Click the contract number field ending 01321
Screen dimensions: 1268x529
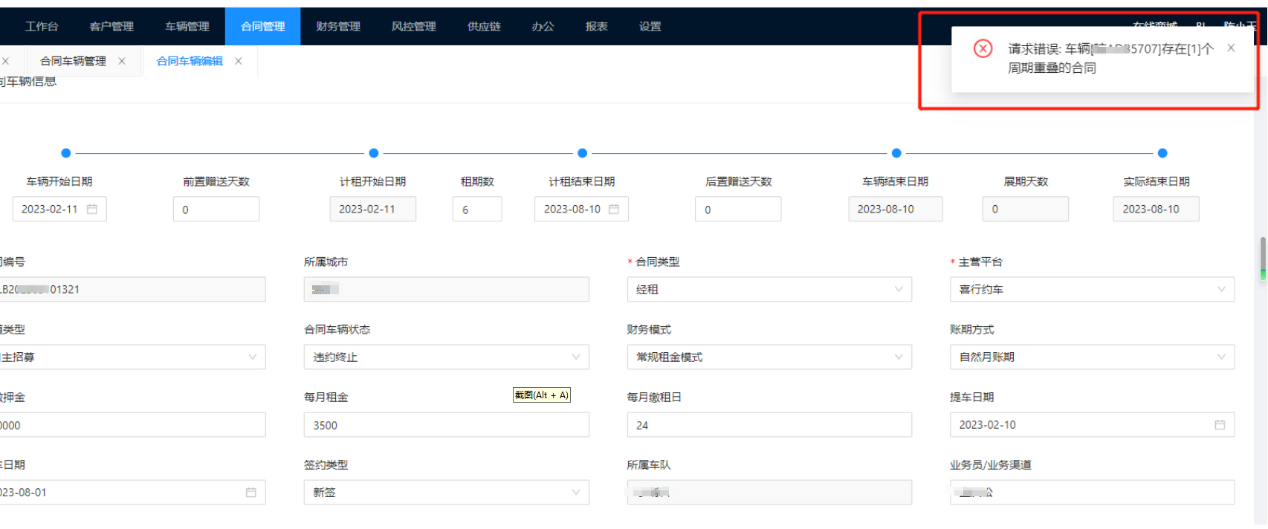coord(133,289)
